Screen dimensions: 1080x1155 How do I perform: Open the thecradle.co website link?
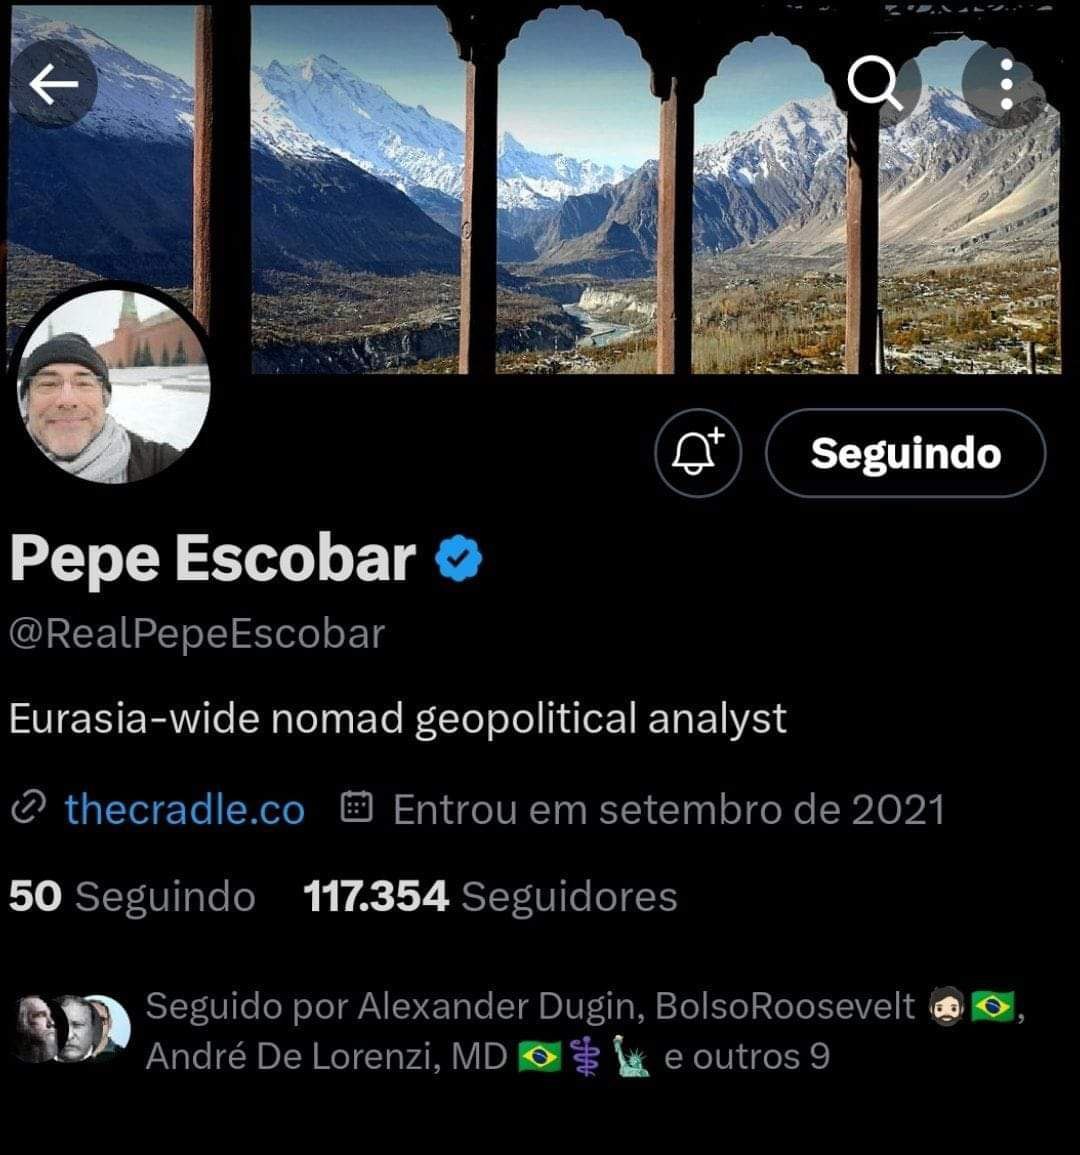pyautogui.click(x=184, y=810)
